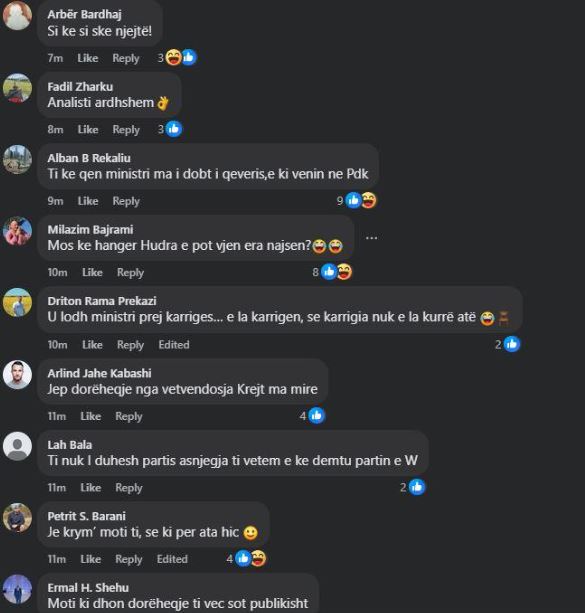Viewport: 585px width, 613px height.
Task: Like Arbër Bardhaj's comment
Action: coord(88,58)
